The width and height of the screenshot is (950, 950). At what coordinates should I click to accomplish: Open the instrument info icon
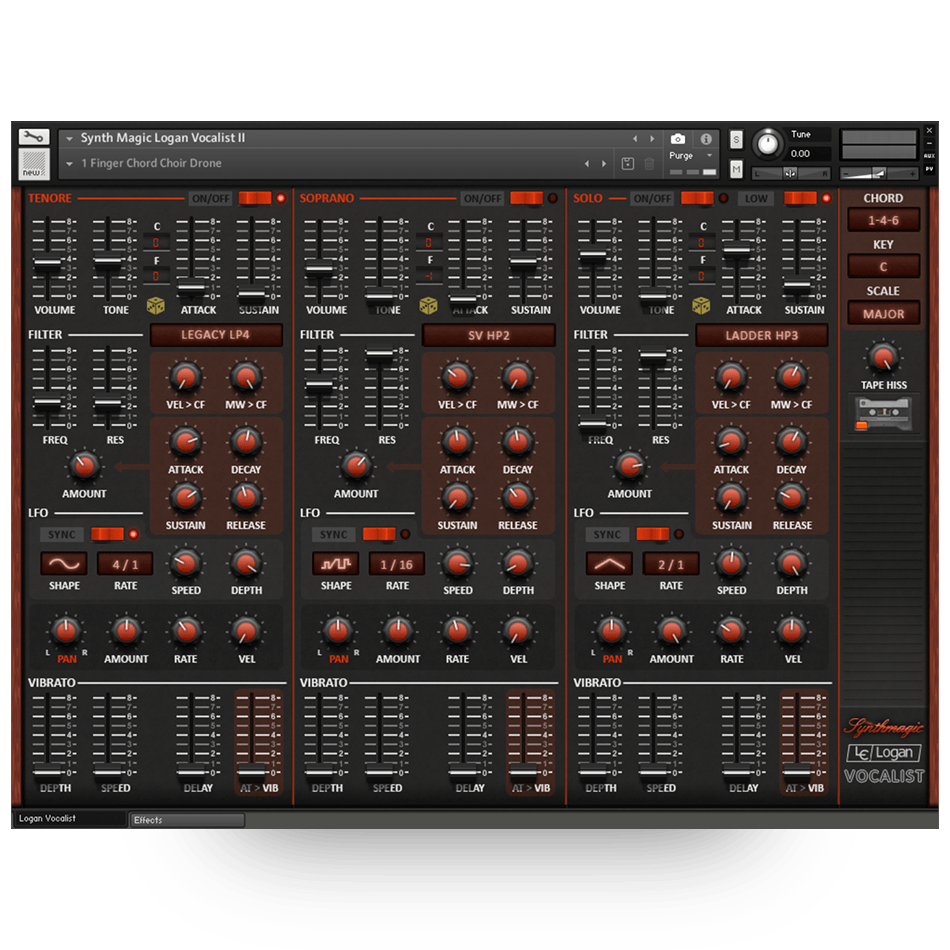point(706,139)
